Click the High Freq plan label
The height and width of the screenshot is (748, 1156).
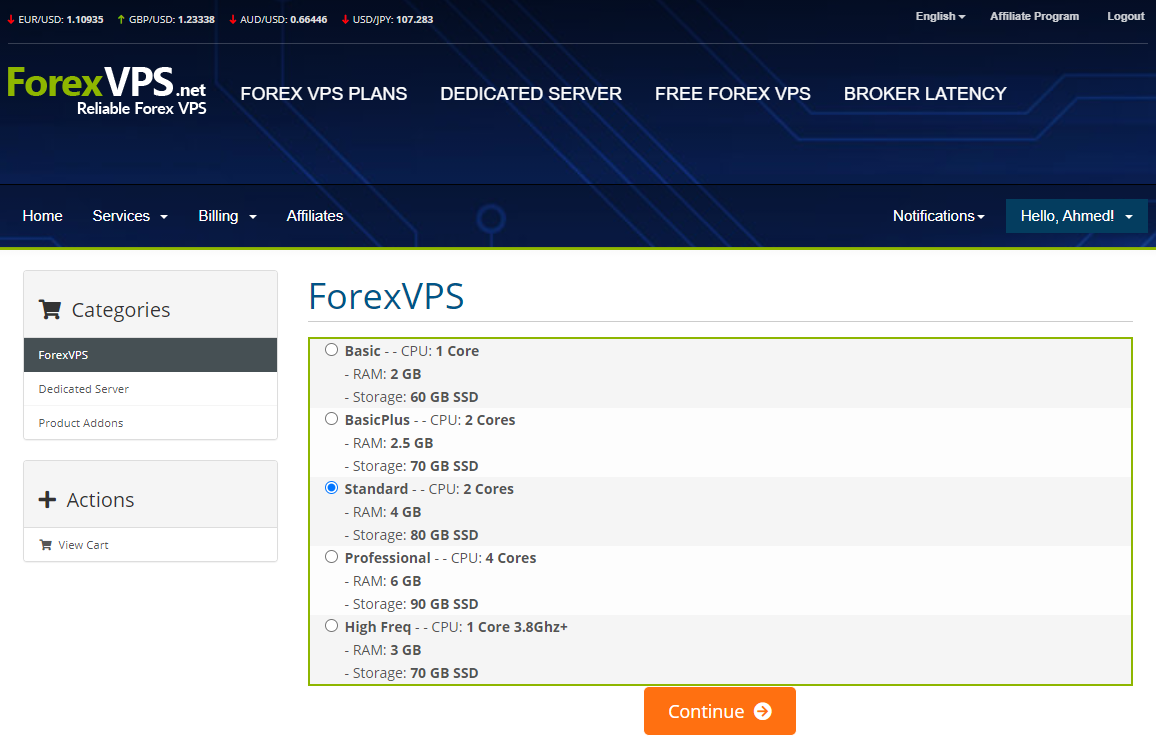(377, 627)
